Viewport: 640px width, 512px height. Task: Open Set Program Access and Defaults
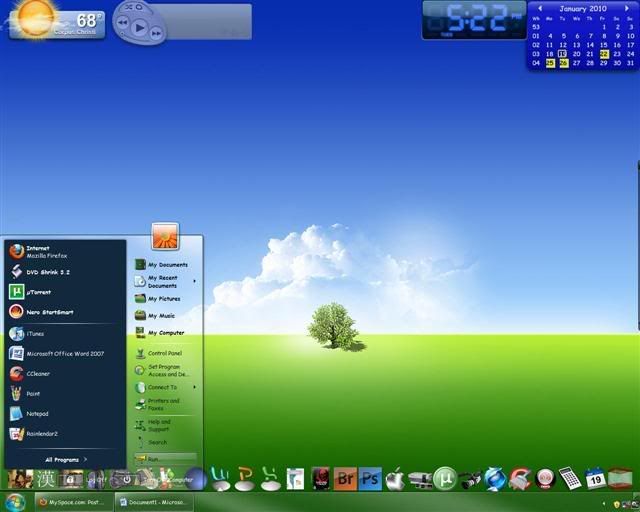coord(165,370)
